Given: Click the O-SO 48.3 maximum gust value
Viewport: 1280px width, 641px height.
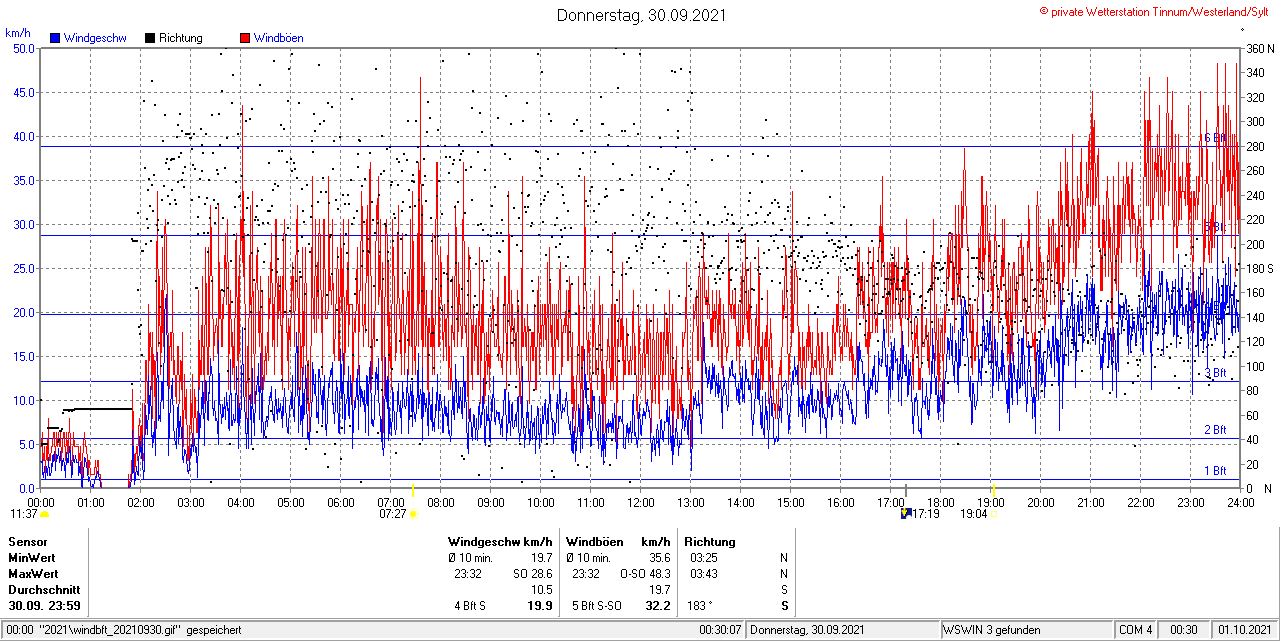Looking at the screenshot, I should pyautogui.click(x=645, y=574).
